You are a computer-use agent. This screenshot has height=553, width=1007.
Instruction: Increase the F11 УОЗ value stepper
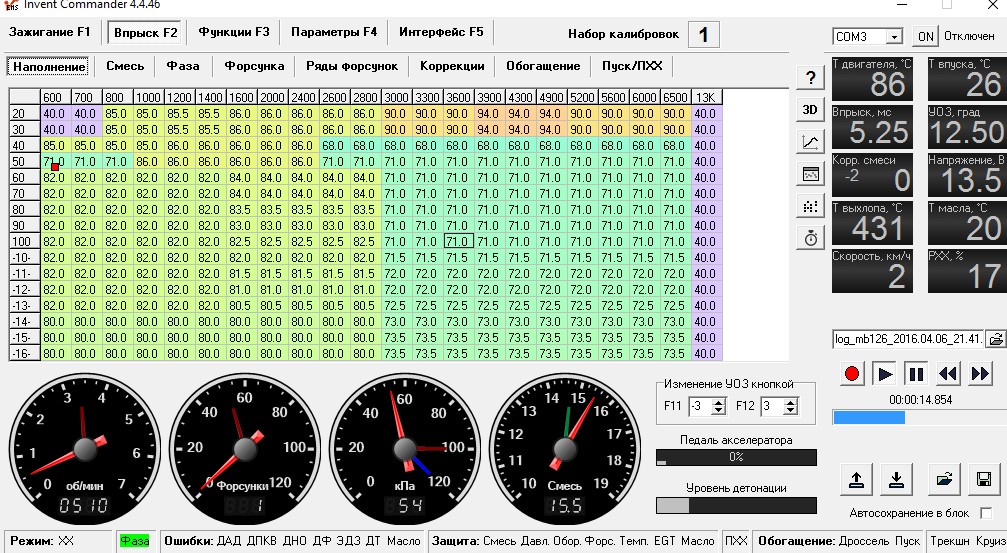(719, 402)
